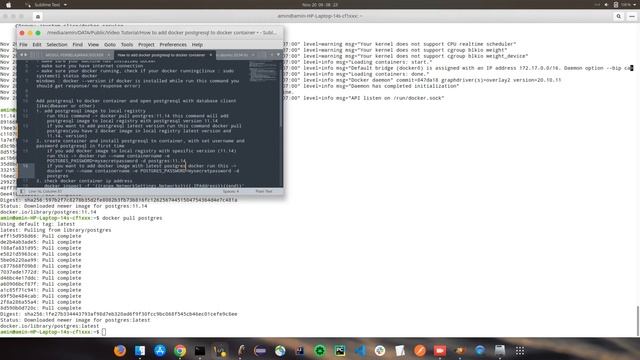Open the Selection menu in Sublime Text
Screen dimensions: 640x360
pos(56,44)
